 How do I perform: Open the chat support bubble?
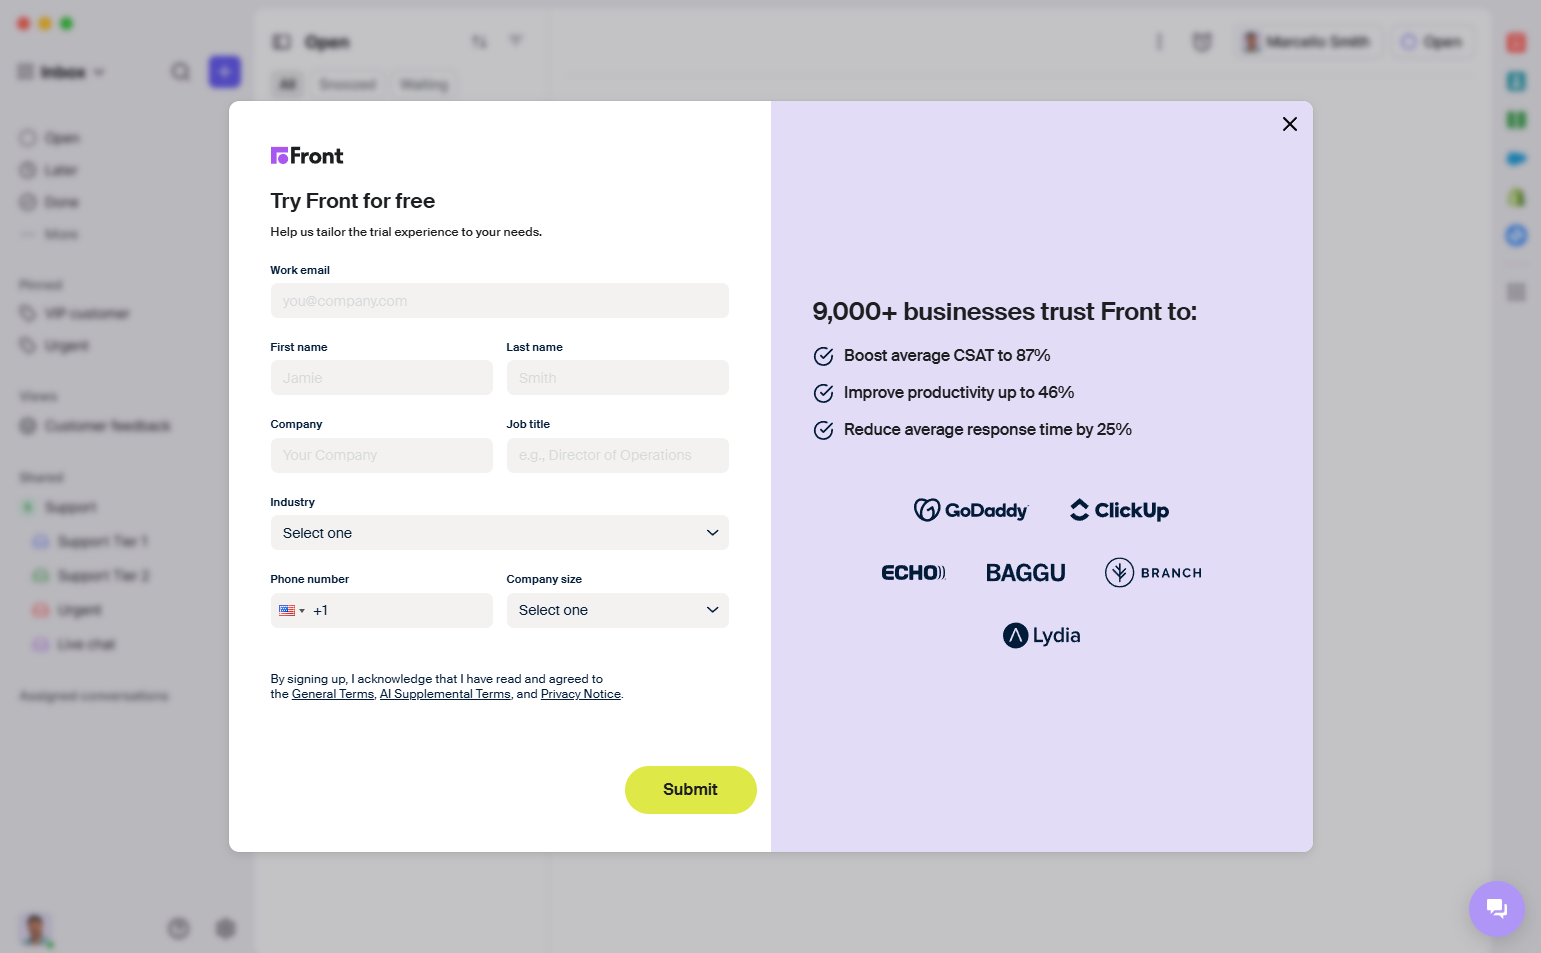click(1496, 908)
